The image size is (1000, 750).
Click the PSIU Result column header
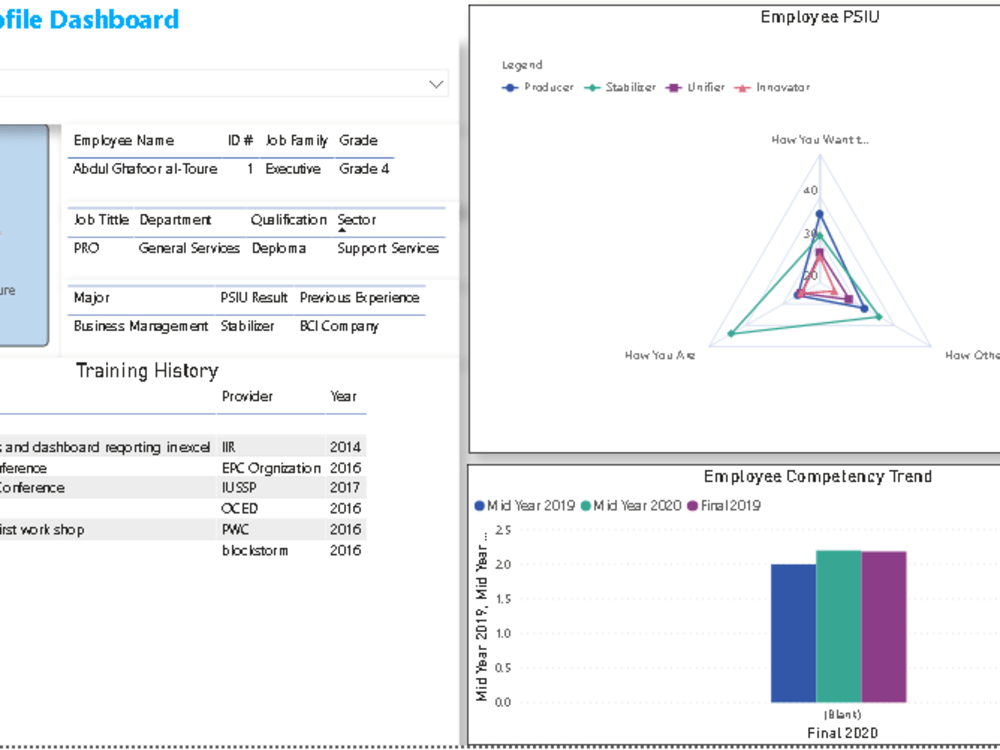254,298
